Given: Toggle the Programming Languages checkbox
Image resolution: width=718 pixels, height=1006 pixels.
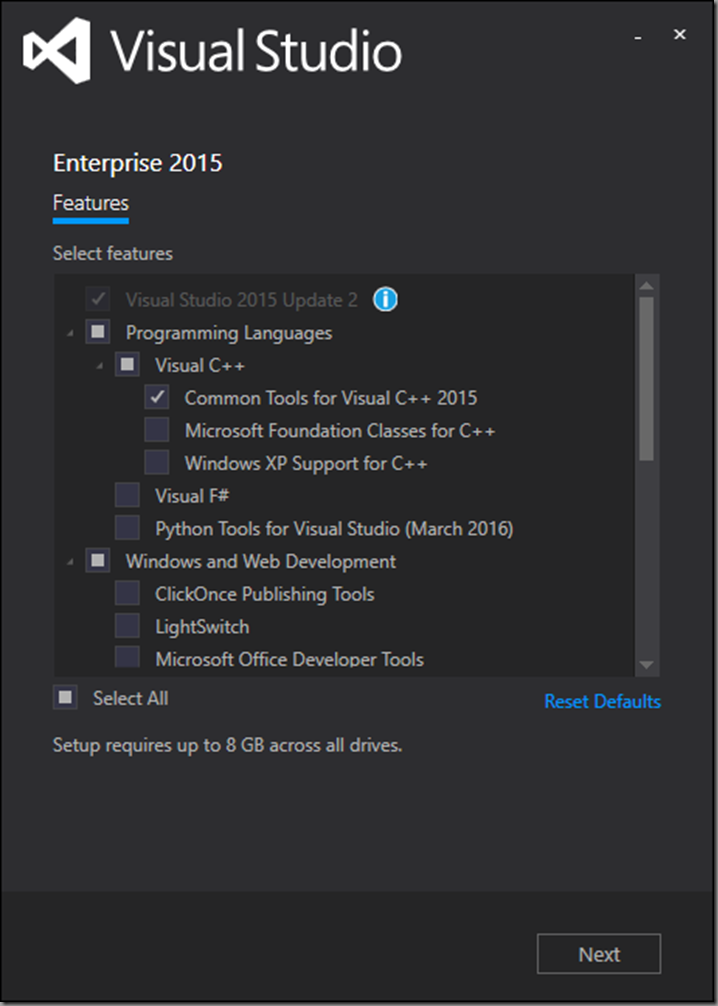Looking at the screenshot, I should point(98,332).
